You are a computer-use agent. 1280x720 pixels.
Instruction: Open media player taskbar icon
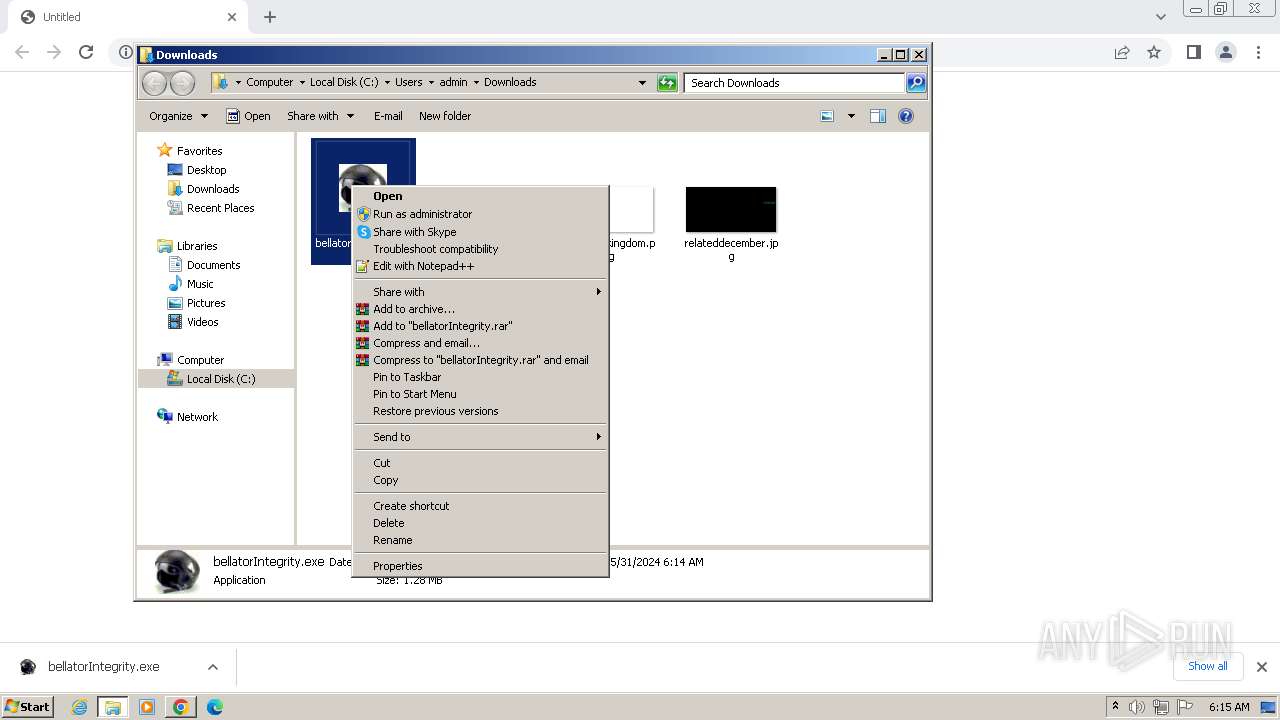click(x=147, y=707)
